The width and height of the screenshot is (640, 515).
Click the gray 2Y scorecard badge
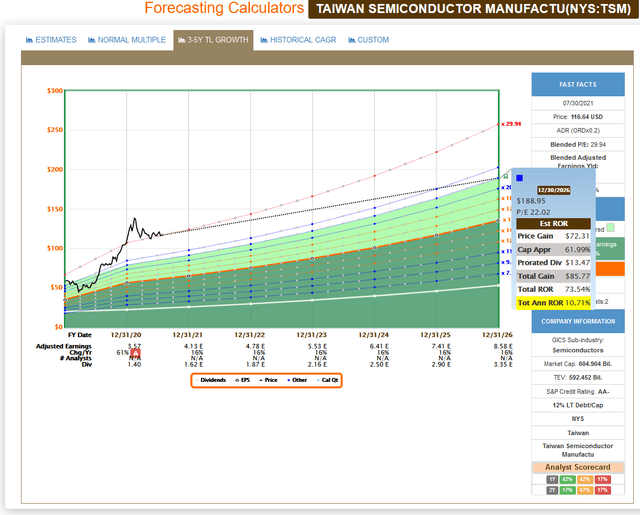(552, 490)
